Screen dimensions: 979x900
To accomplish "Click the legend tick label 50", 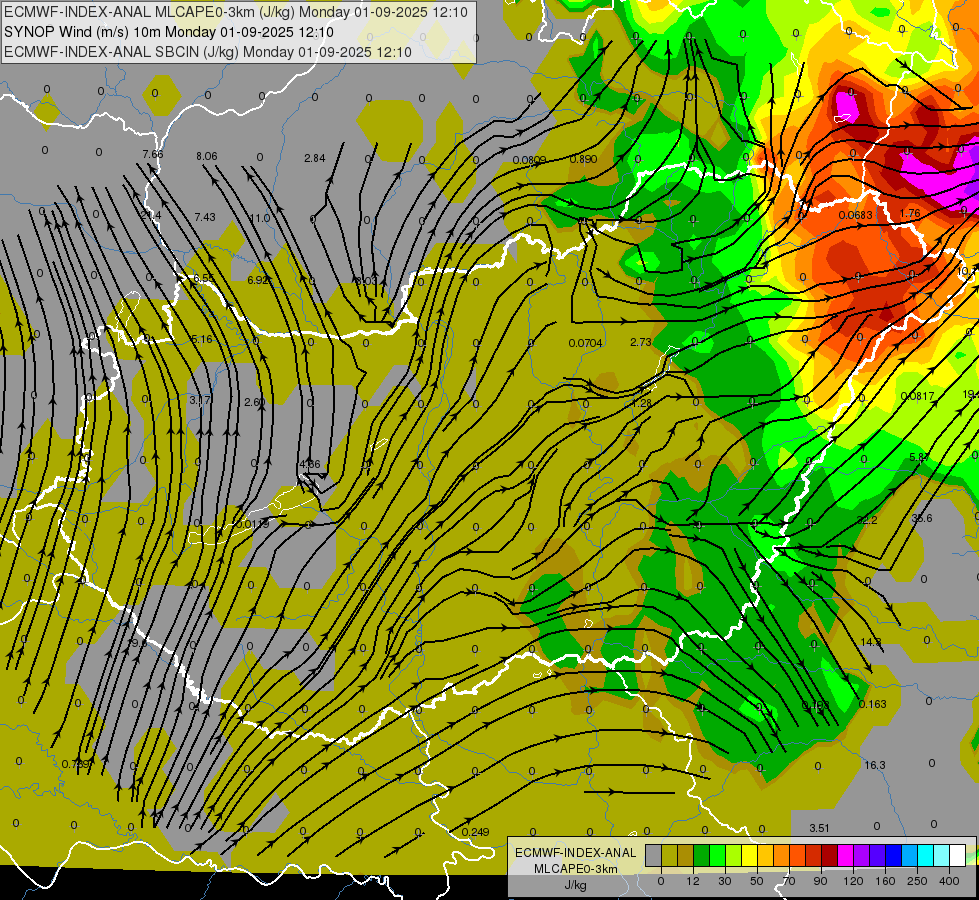I will [x=756, y=881].
